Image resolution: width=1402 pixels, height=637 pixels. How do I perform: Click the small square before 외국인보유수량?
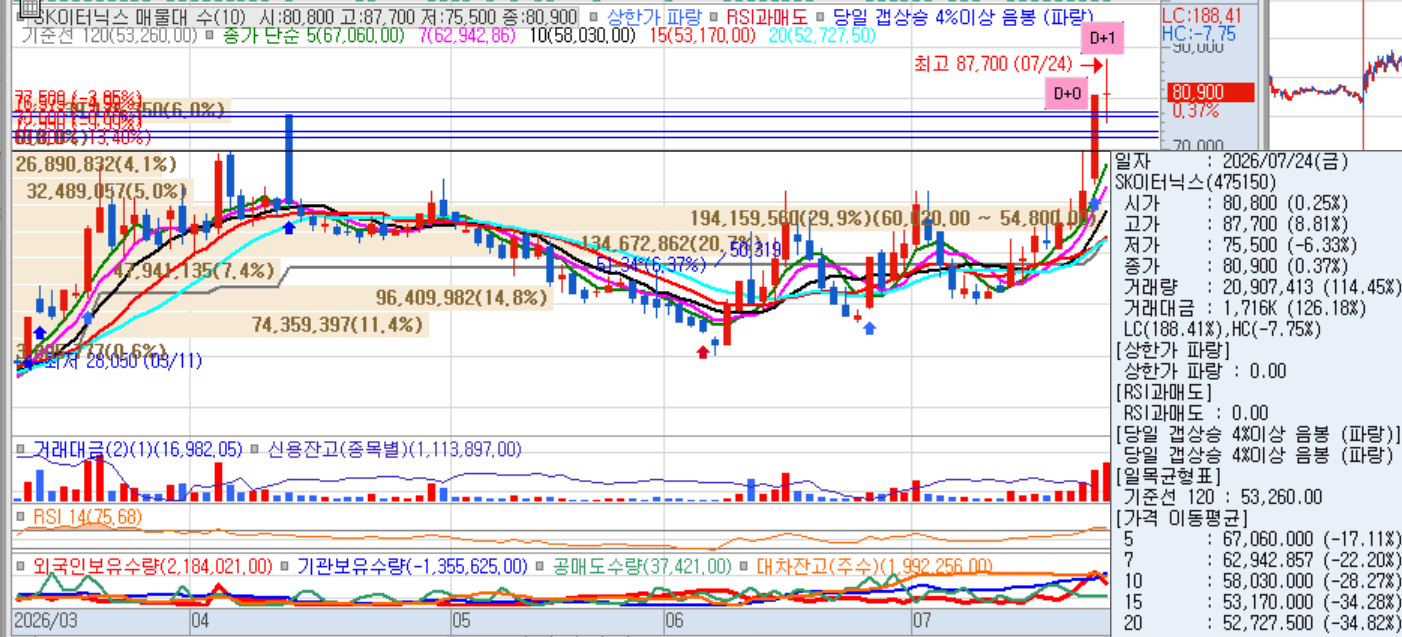click(x=22, y=566)
